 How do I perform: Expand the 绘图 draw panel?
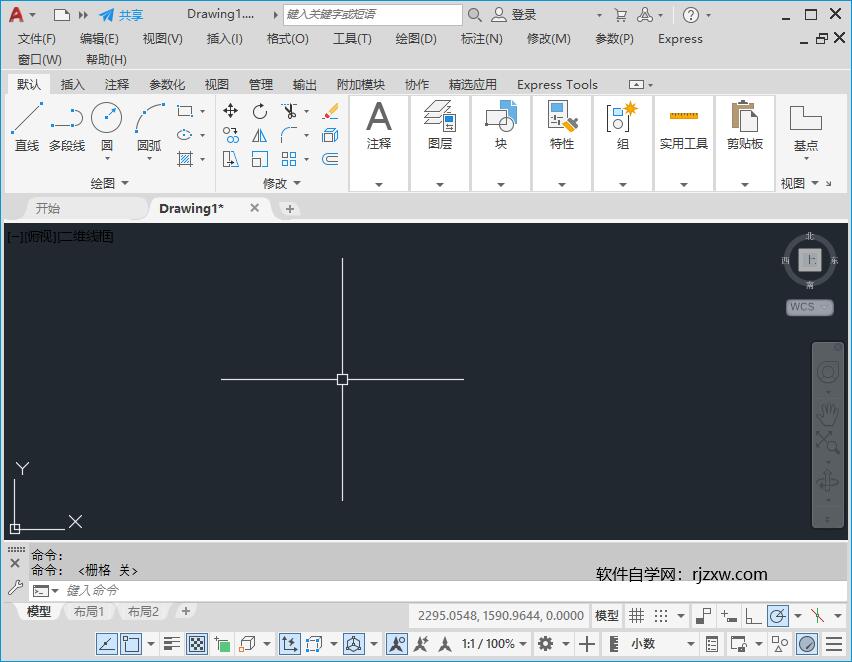(109, 183)
